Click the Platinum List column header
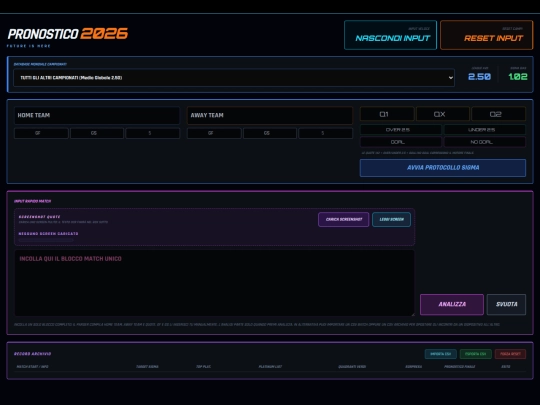Image resolution: width=540 pixels, height=405 pixels. point(270,367)
